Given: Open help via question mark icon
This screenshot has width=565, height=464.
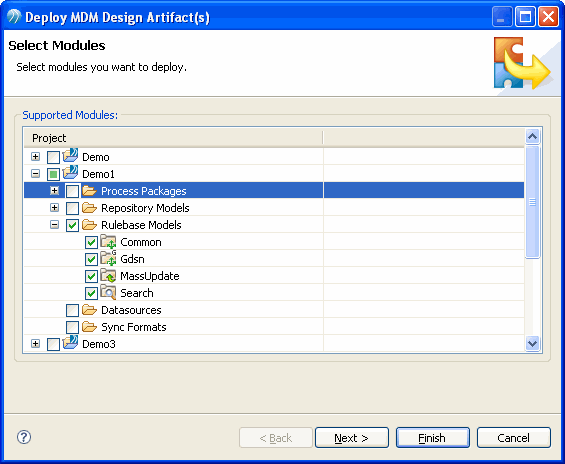Looking at the screenshot, I should [24, 437].
